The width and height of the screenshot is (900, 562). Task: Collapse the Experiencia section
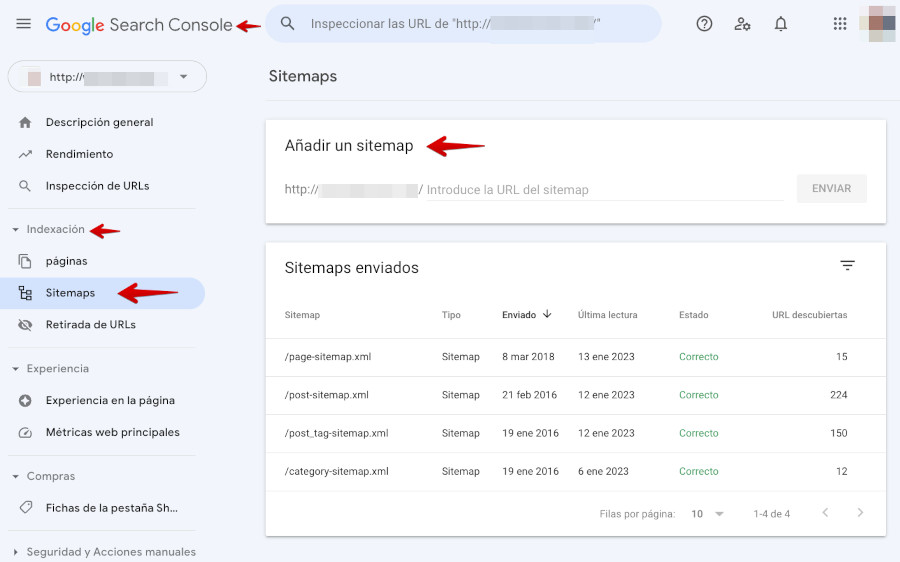(15, 369)
